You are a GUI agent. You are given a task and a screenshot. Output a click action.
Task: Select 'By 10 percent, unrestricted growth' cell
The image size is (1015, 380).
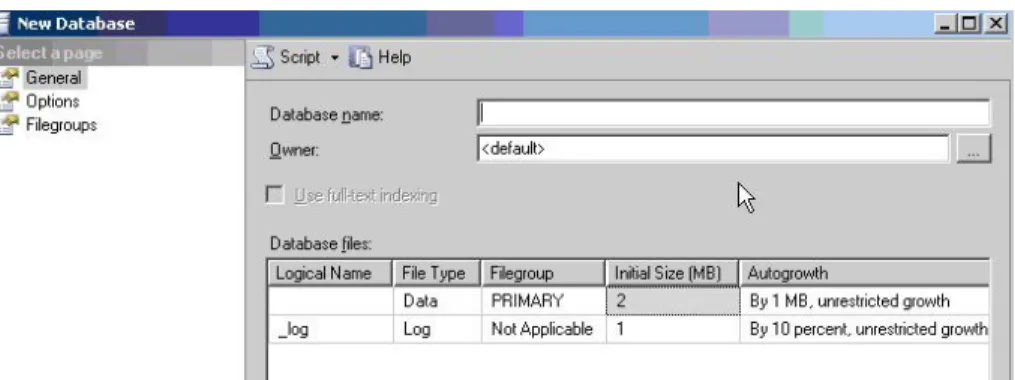[865, 330]
